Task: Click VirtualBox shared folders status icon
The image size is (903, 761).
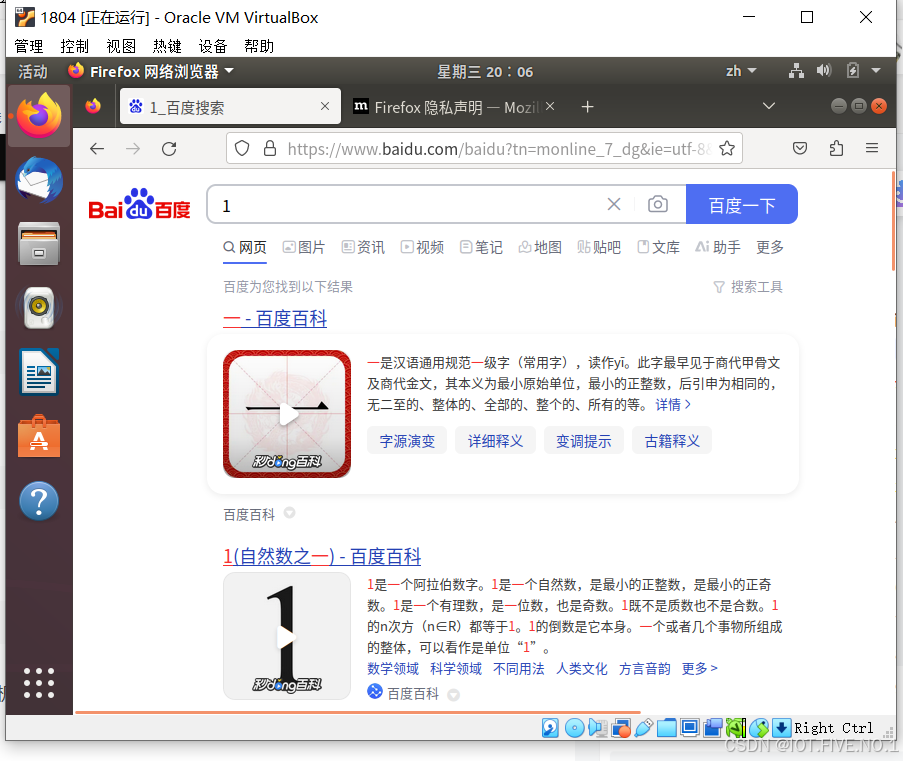Action: pos(666,728)
